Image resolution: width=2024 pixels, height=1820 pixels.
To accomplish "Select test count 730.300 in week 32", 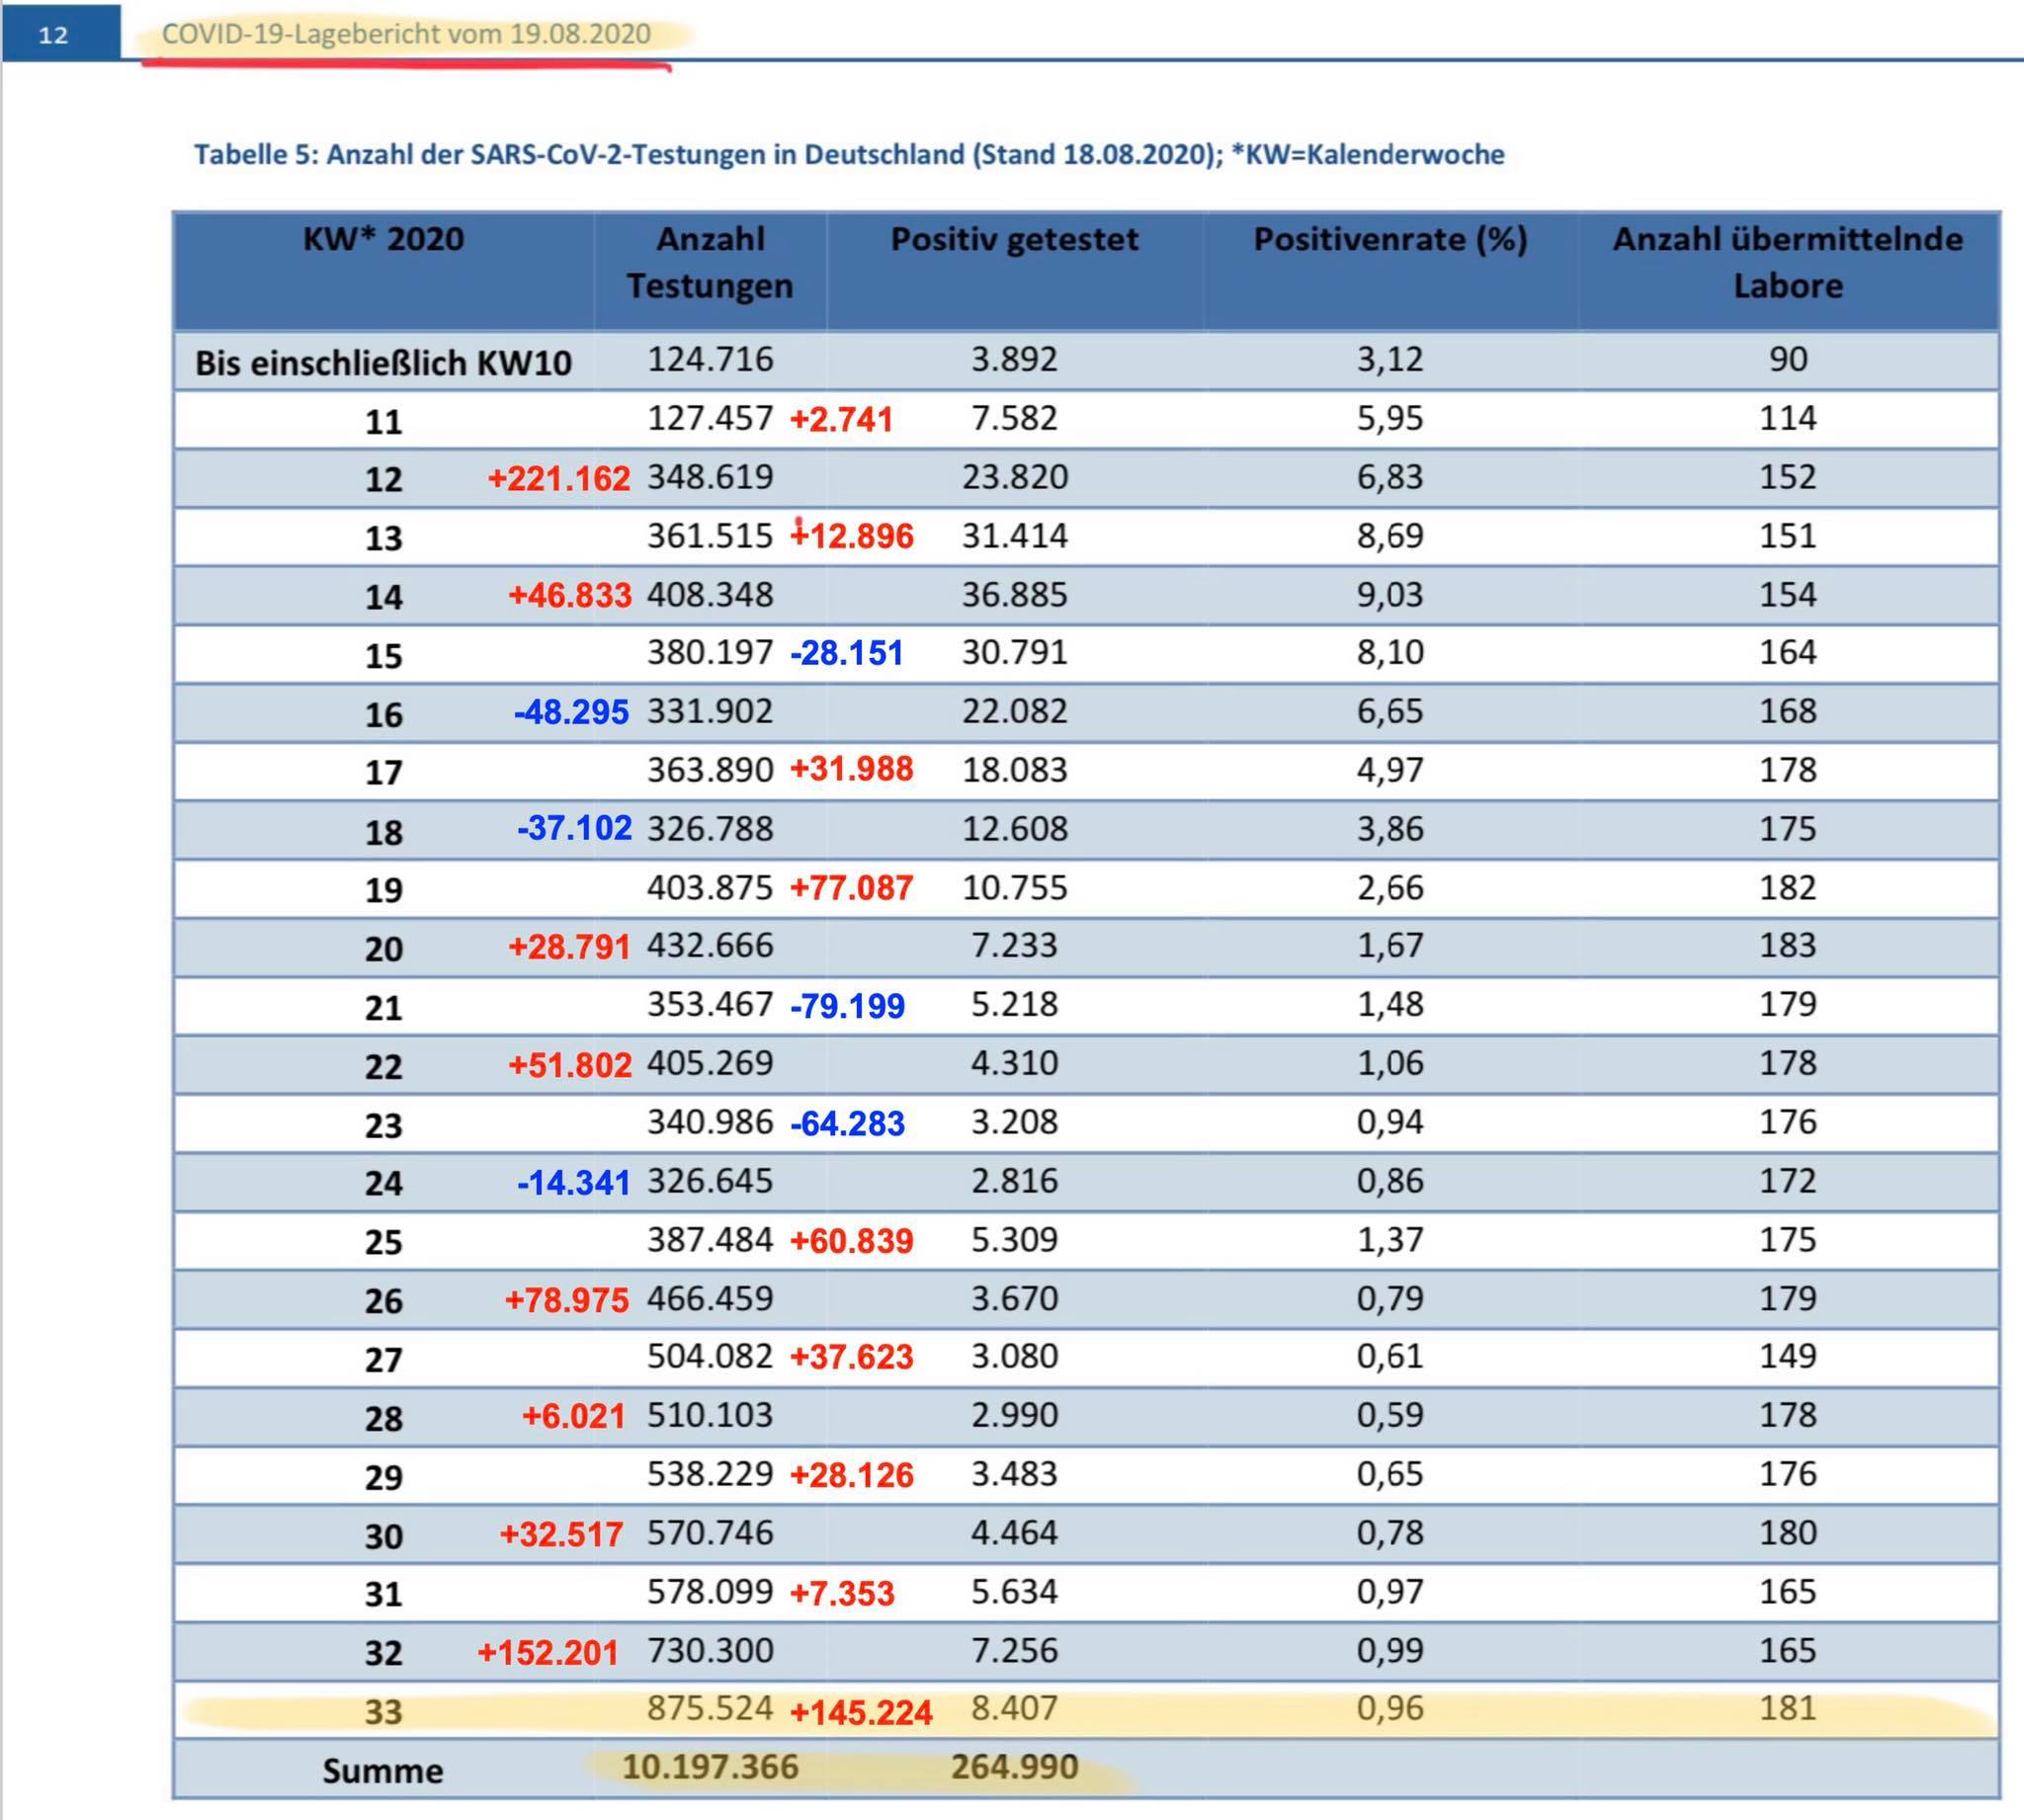I will click(x=710, y=1651).
